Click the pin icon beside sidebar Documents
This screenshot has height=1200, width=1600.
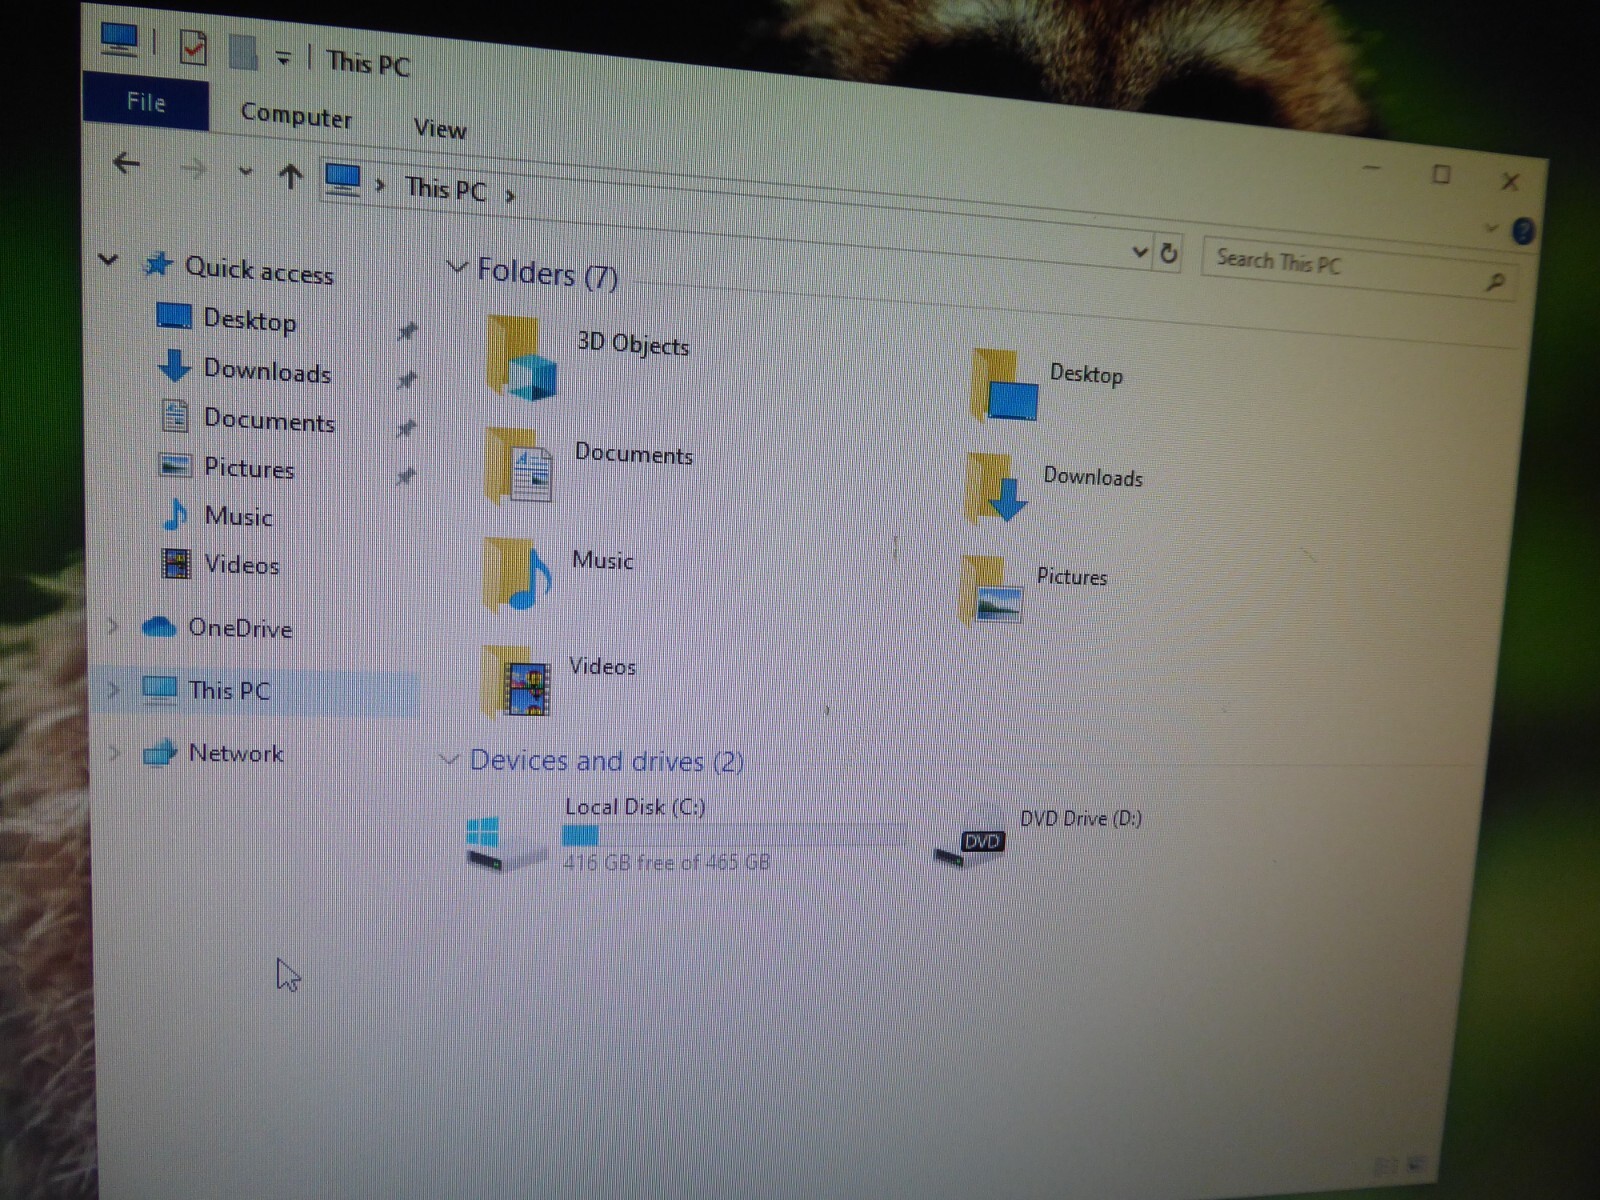(405, 428)
